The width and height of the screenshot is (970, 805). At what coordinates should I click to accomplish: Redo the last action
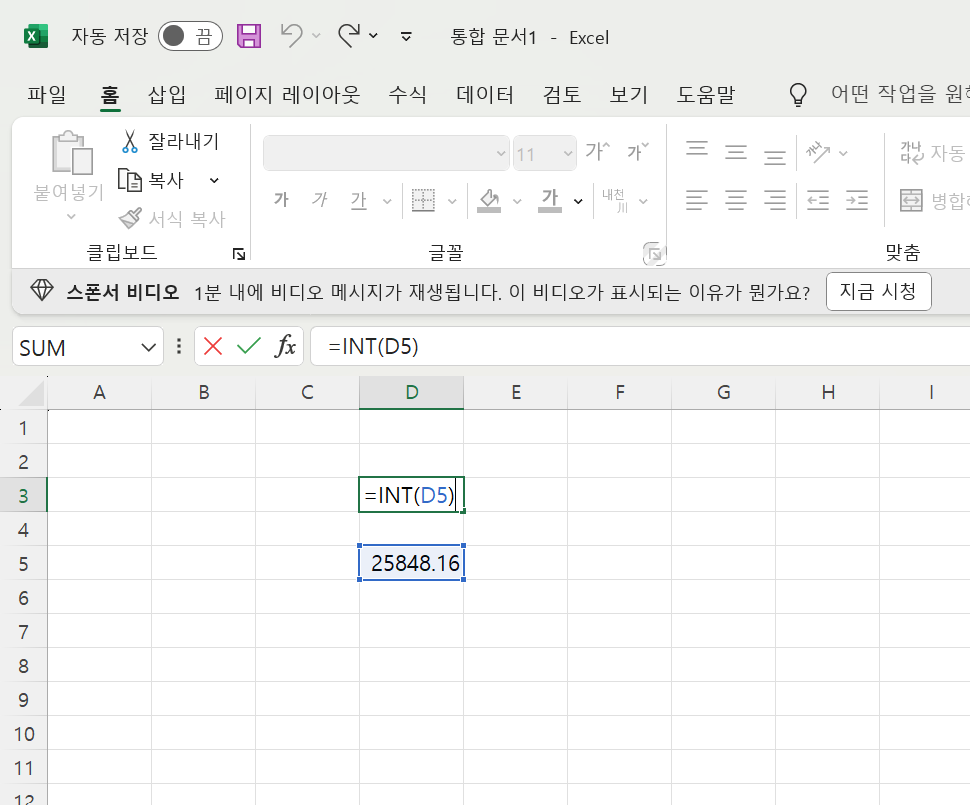(x=349, y=36)
